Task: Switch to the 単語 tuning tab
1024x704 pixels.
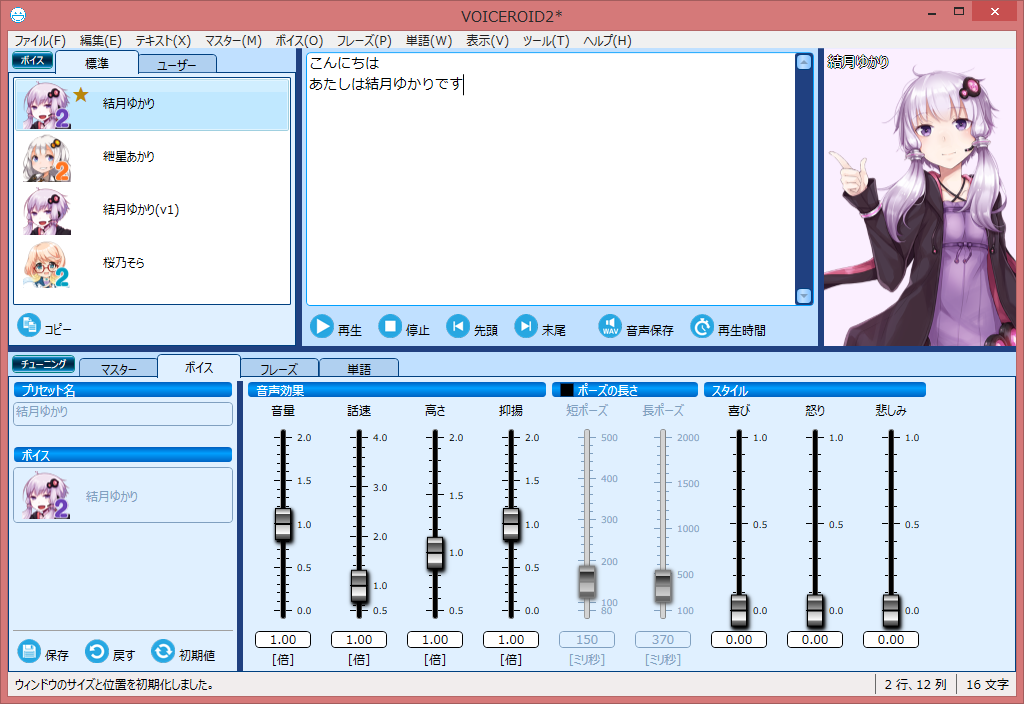Action: click(x=359, y=369)
